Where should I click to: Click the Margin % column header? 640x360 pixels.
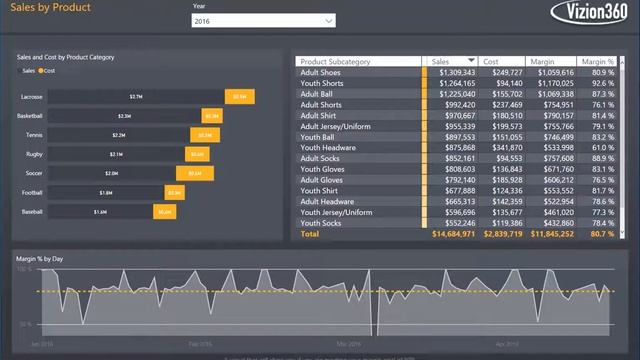click(x=597, y=61)
